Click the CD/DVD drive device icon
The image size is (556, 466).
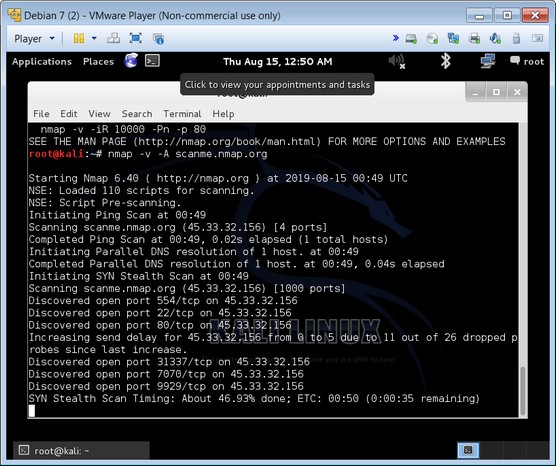coord(432,38)
